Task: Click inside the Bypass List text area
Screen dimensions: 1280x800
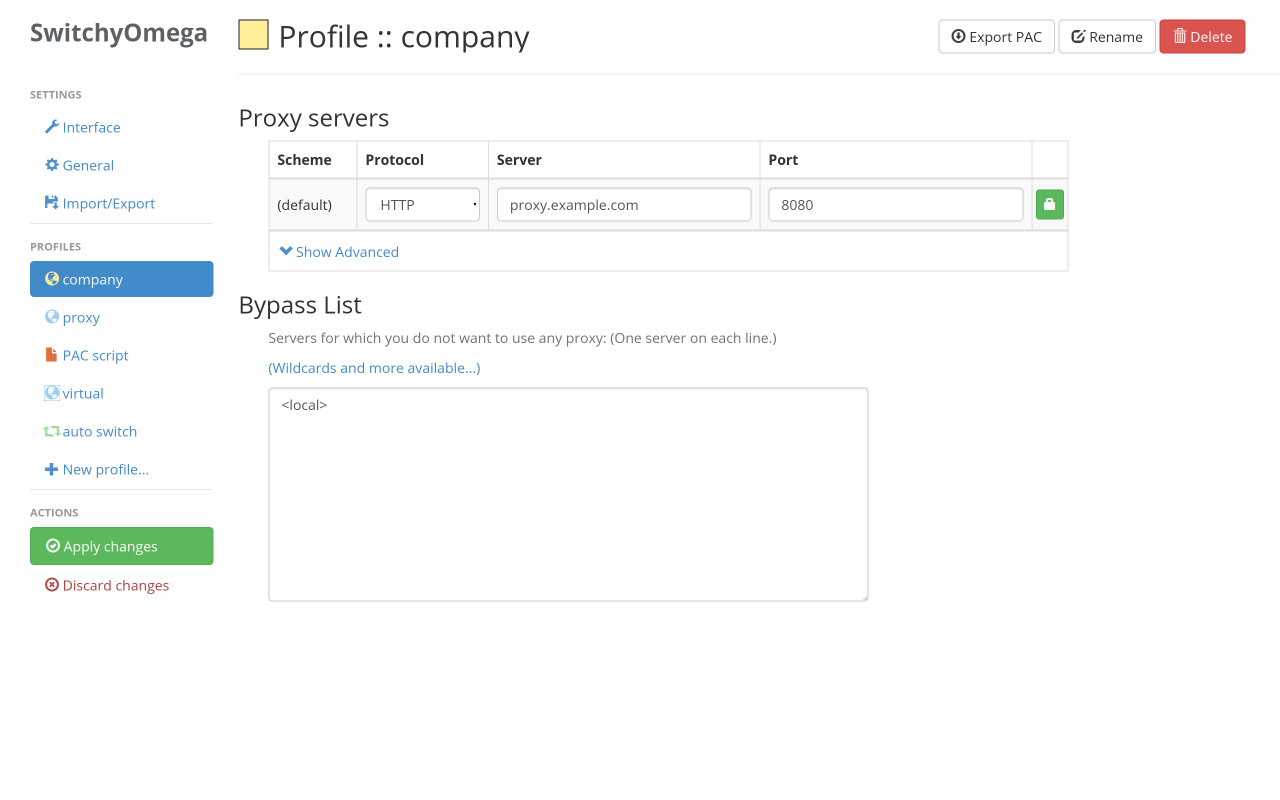Action: (568, 494)
